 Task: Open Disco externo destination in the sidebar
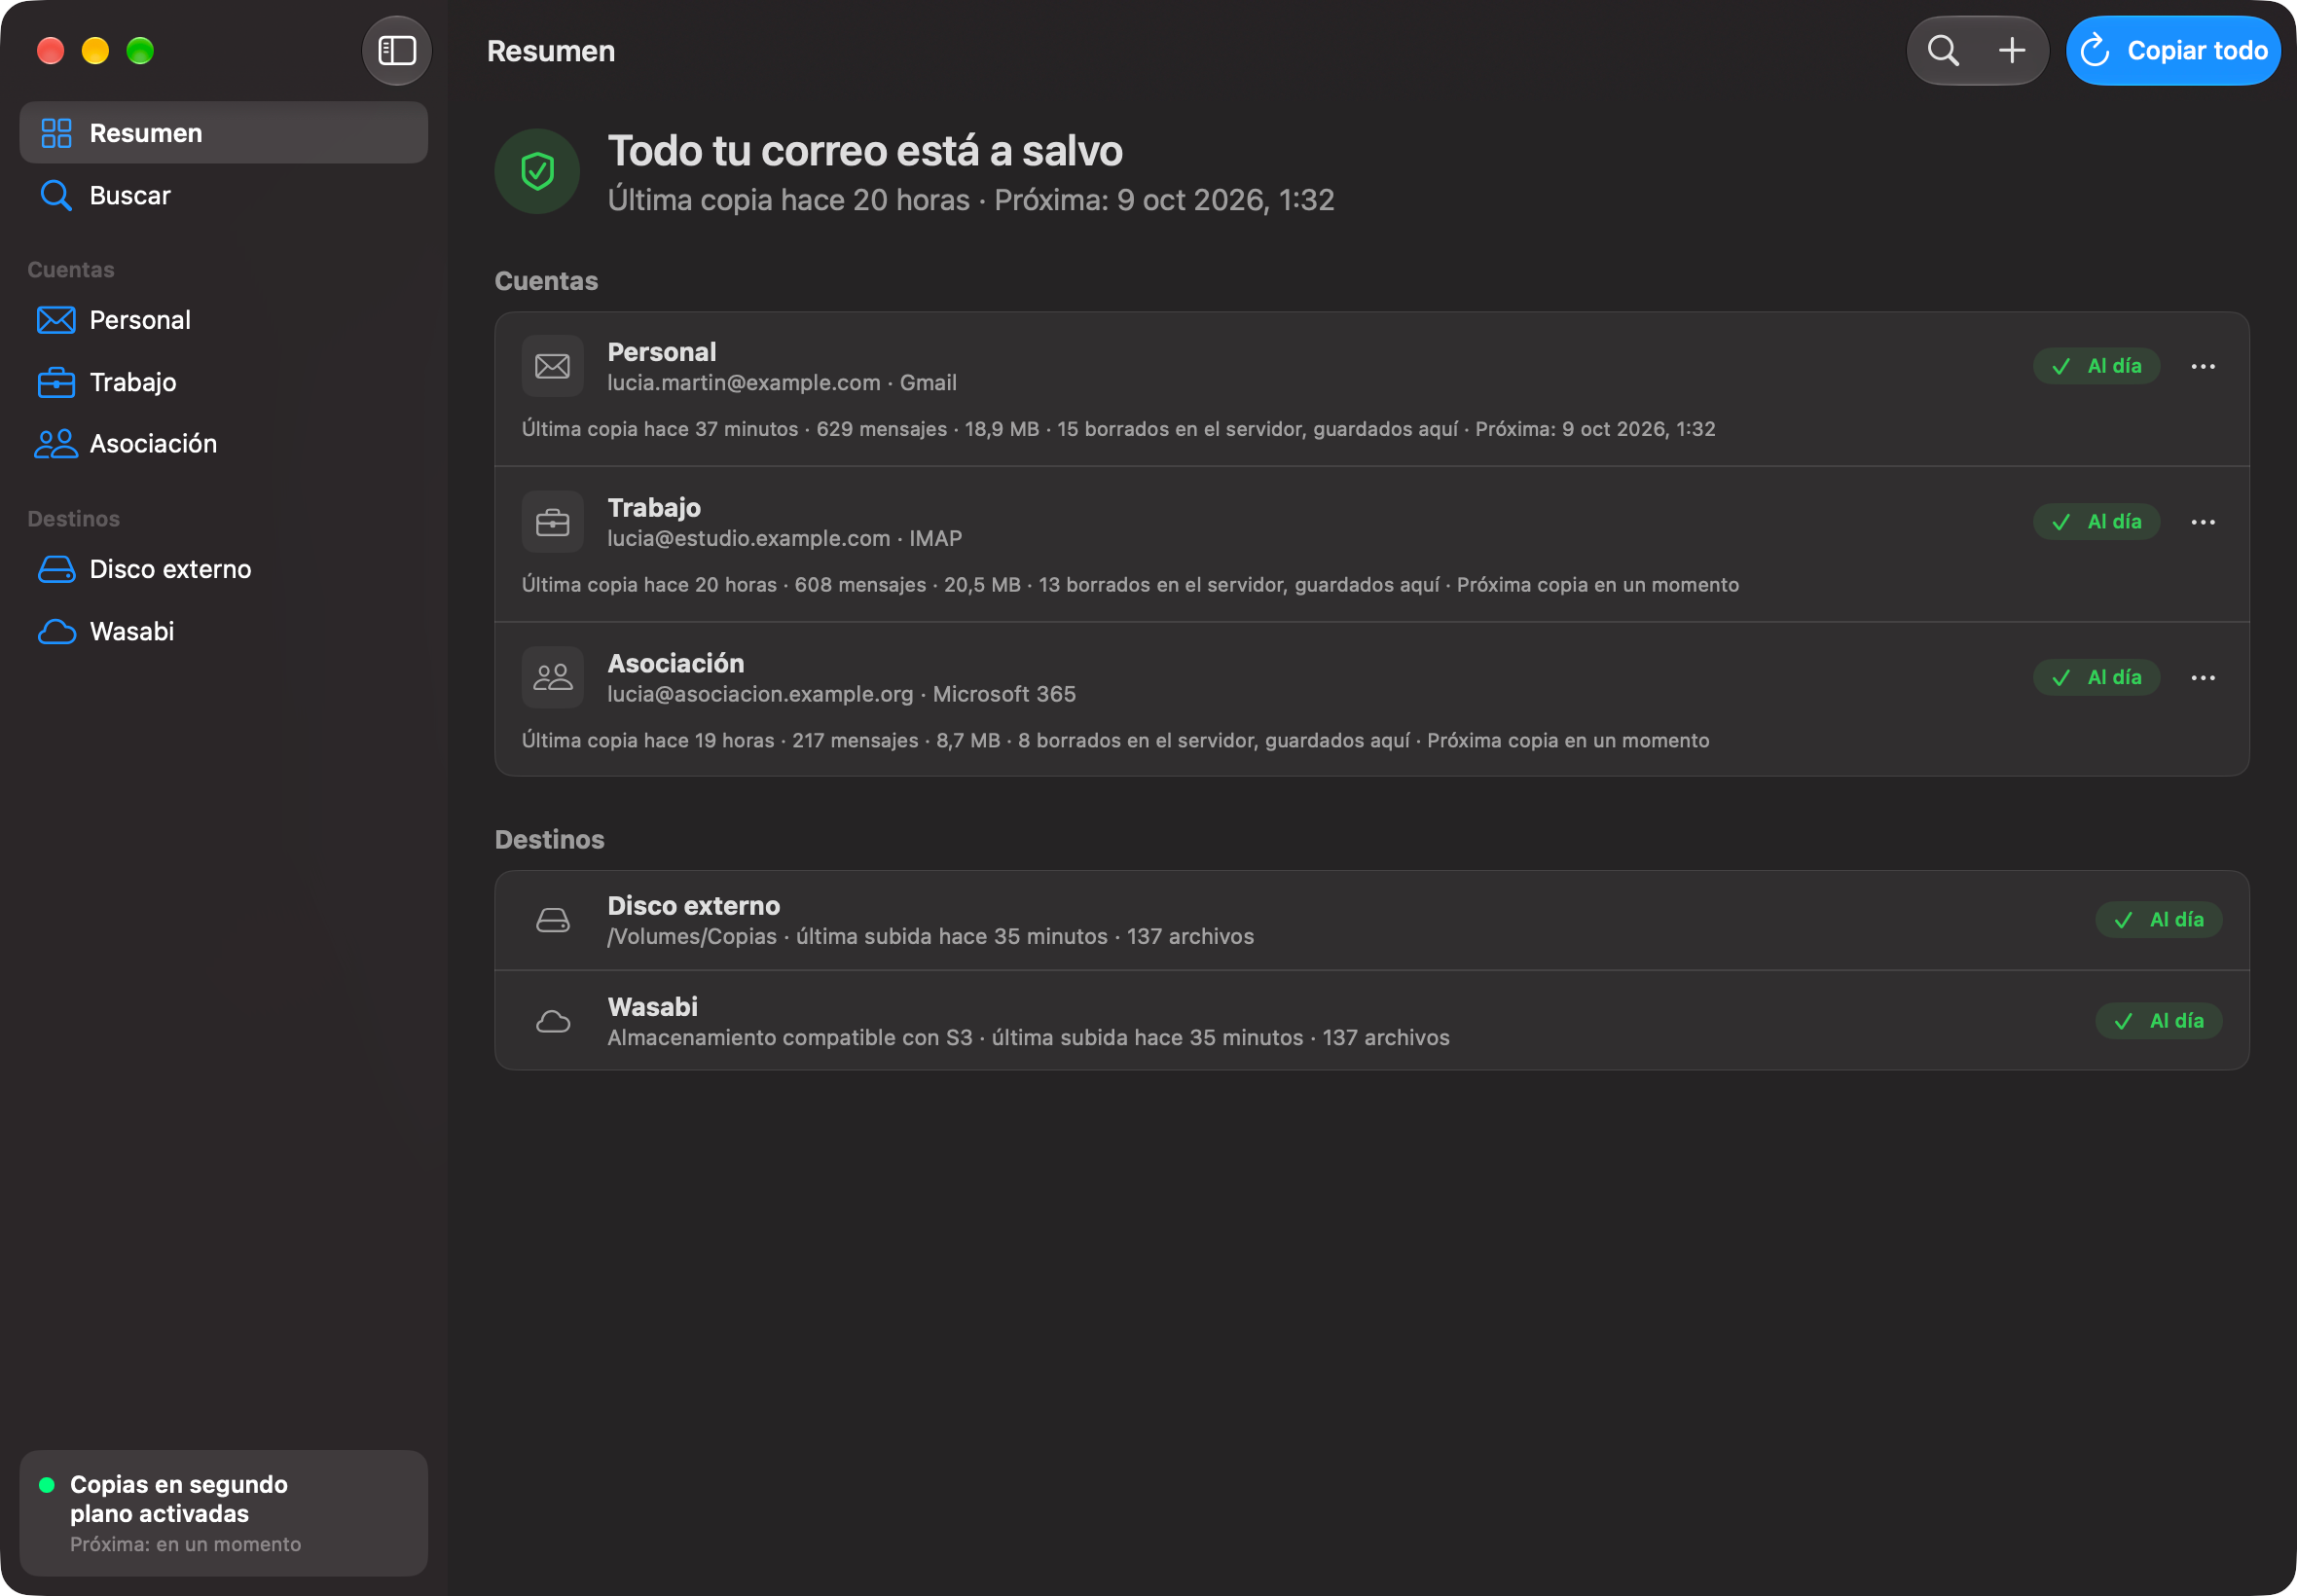224,569
